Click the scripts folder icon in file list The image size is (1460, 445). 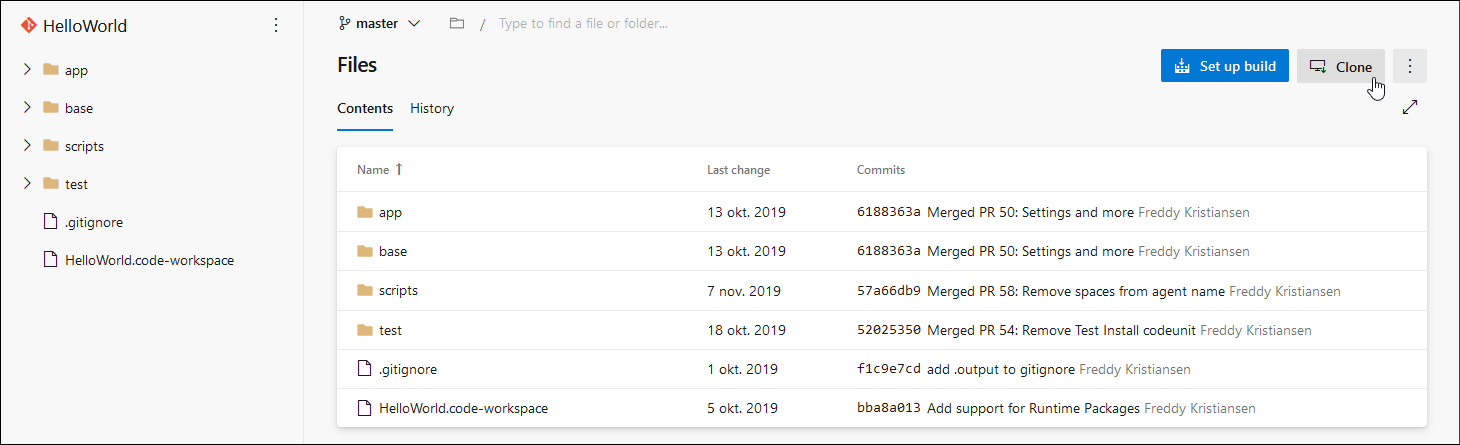(365, 291)
